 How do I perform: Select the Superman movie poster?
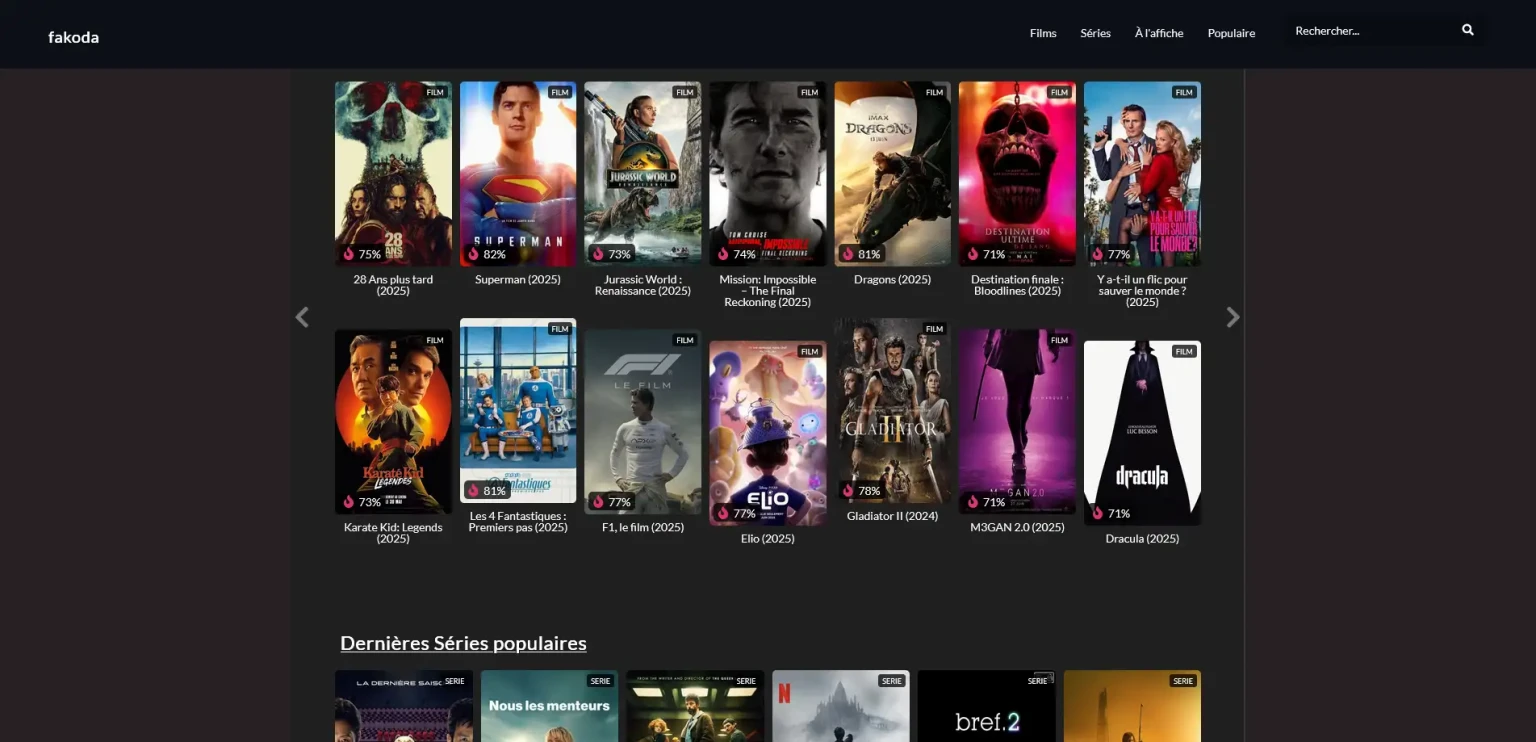(x=518, y=174)
